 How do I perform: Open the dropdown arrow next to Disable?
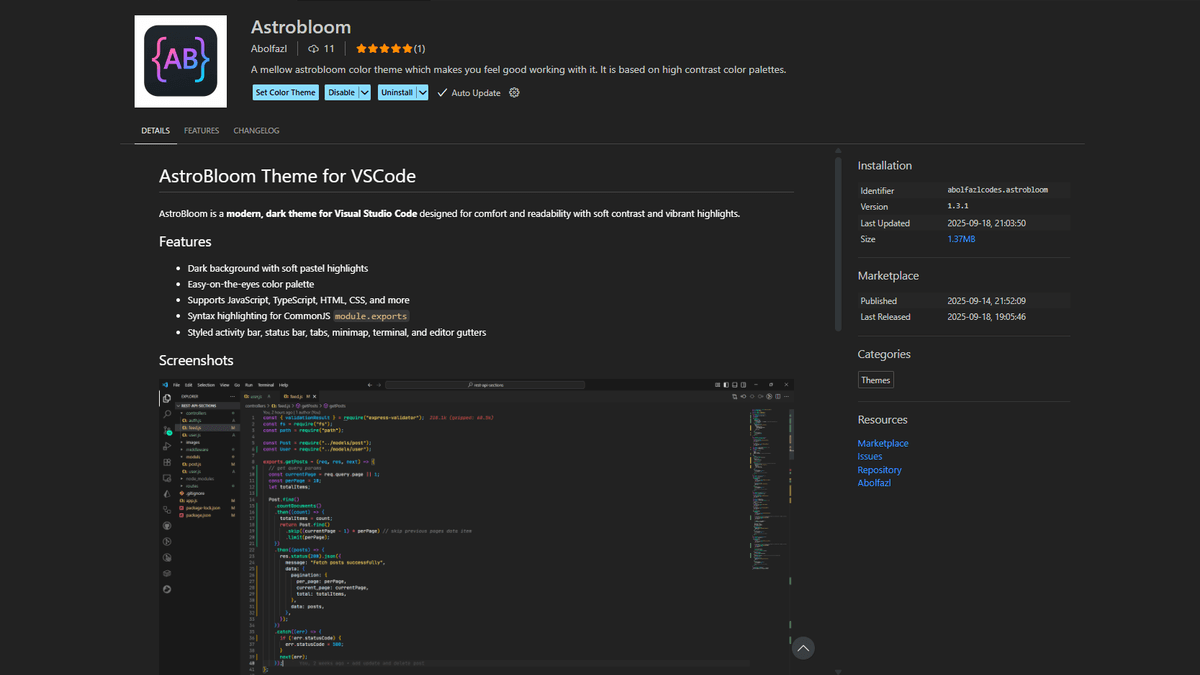pyautogui.click(x=365, y=93)
